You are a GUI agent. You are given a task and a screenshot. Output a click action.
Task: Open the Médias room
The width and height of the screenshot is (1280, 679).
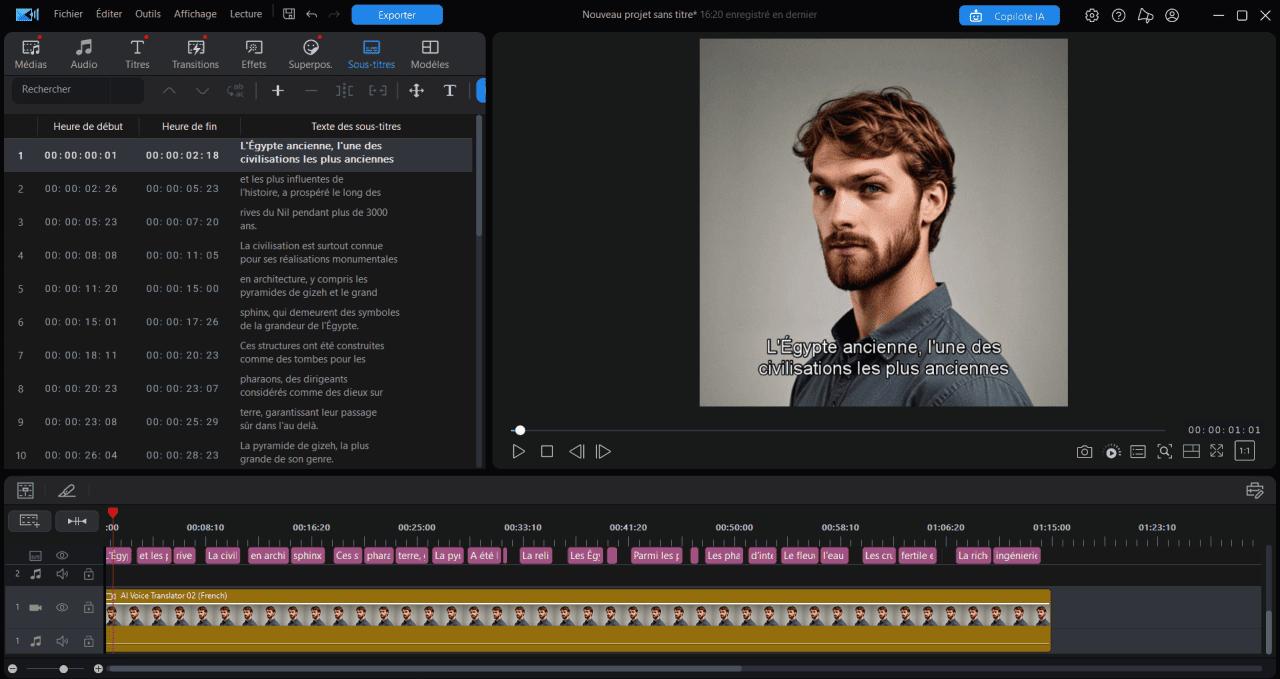tap(31, 54)
